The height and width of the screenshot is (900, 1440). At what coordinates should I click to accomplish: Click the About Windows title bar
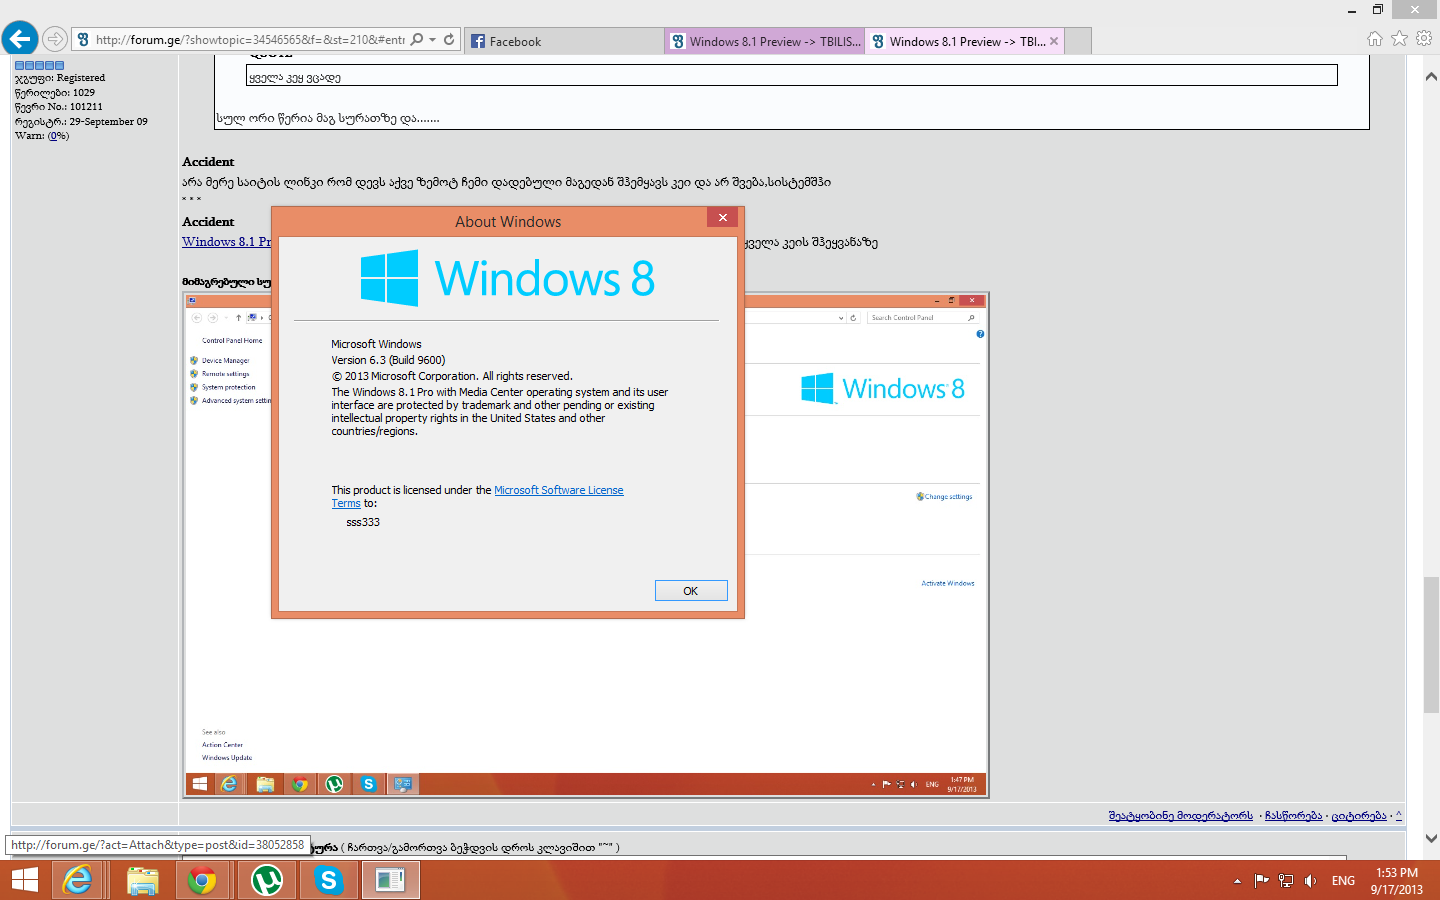pyautogui.click(x=508, y=221)
